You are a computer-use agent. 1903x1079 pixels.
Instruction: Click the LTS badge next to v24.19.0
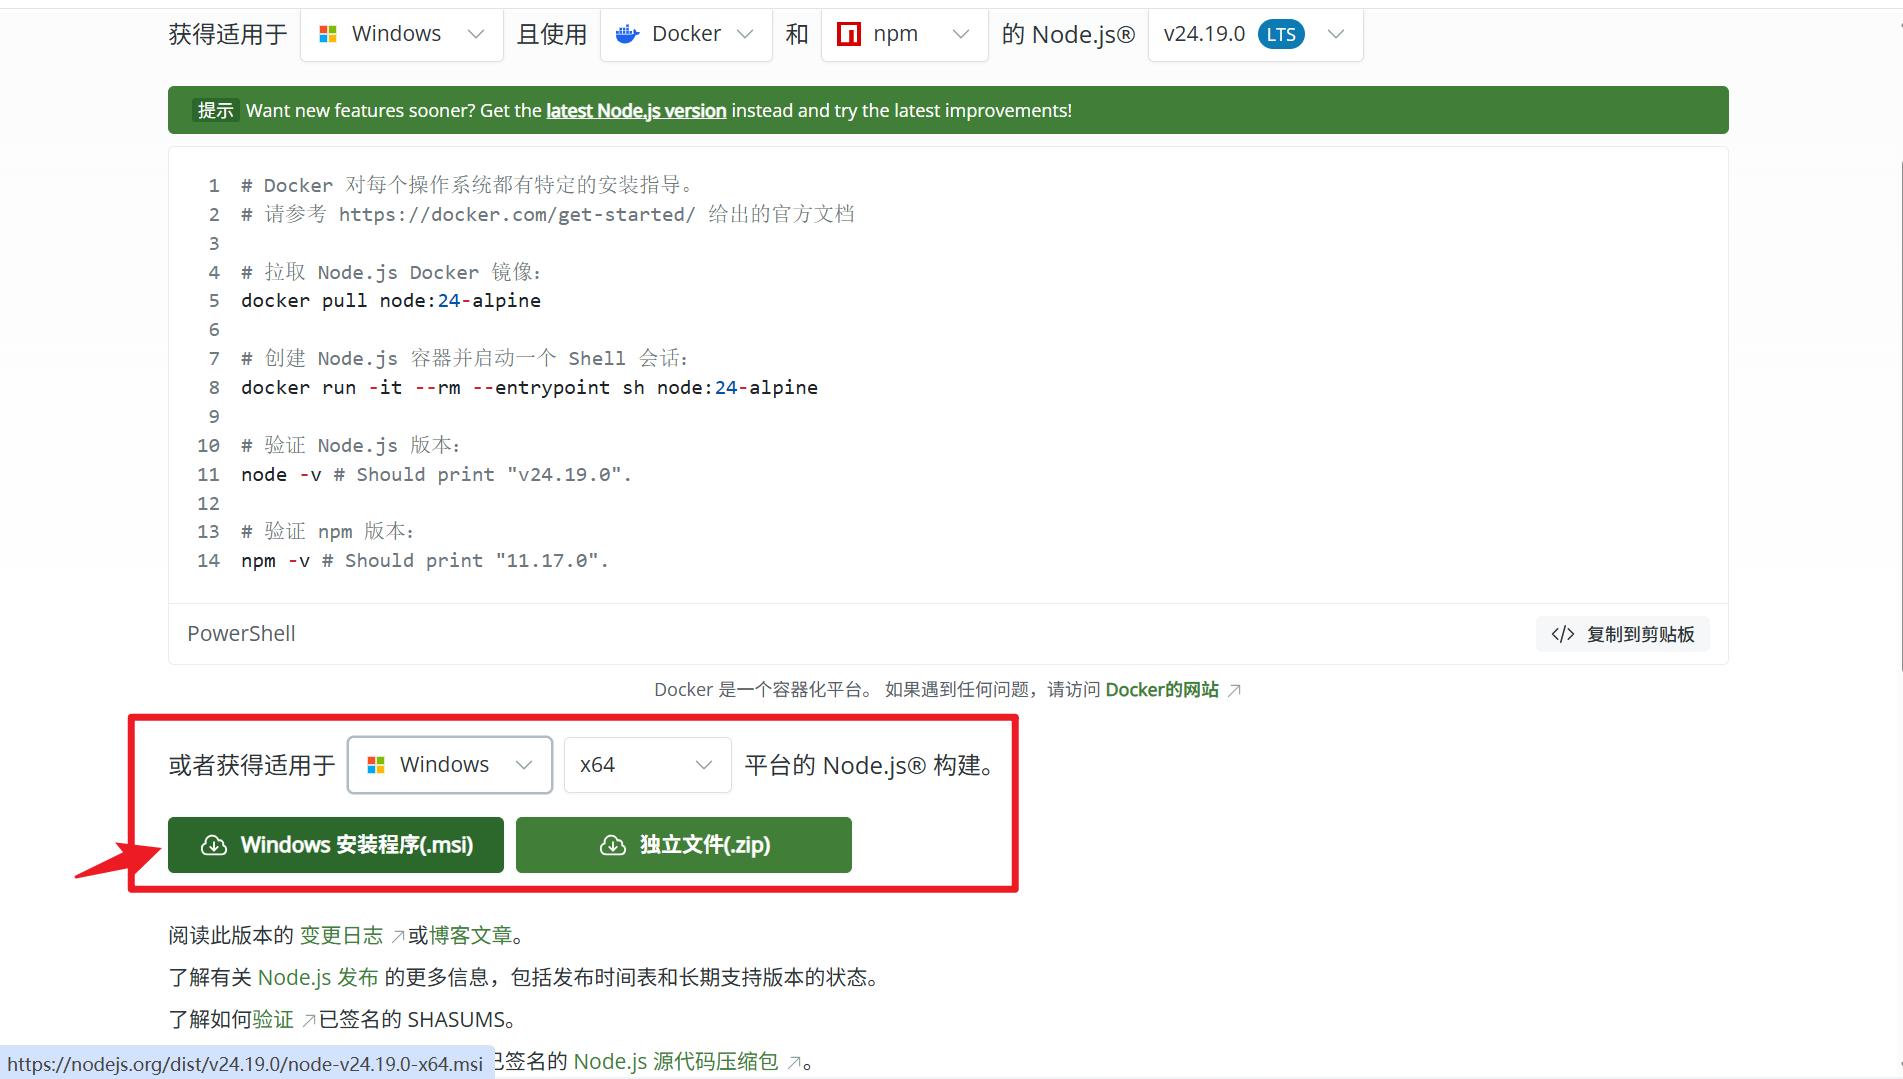coord(1281,35)
